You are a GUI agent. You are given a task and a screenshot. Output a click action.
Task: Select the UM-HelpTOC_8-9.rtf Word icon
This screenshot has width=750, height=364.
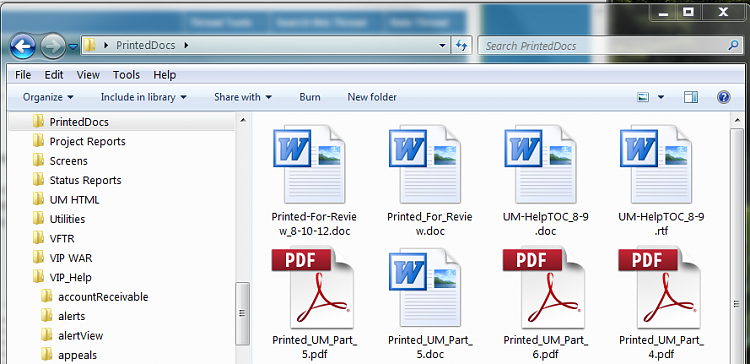coord(656,164)
